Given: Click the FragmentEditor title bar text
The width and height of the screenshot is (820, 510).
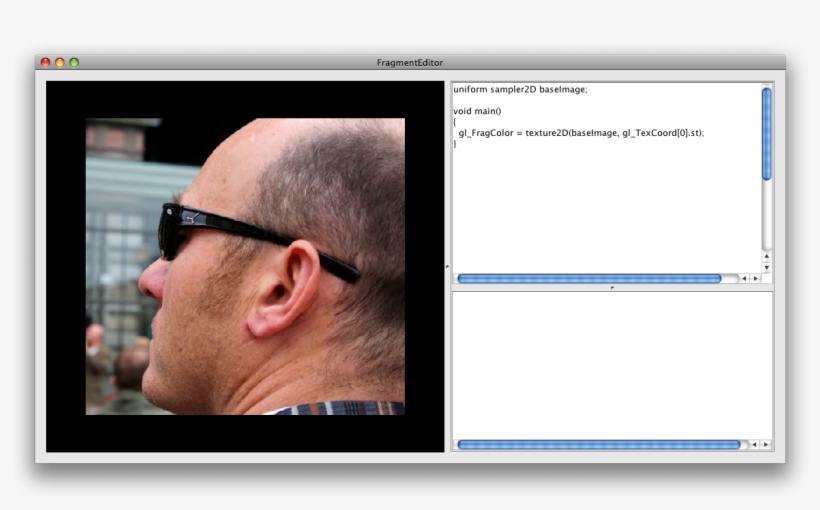Looking at the screenshot, I should point(409,62).
